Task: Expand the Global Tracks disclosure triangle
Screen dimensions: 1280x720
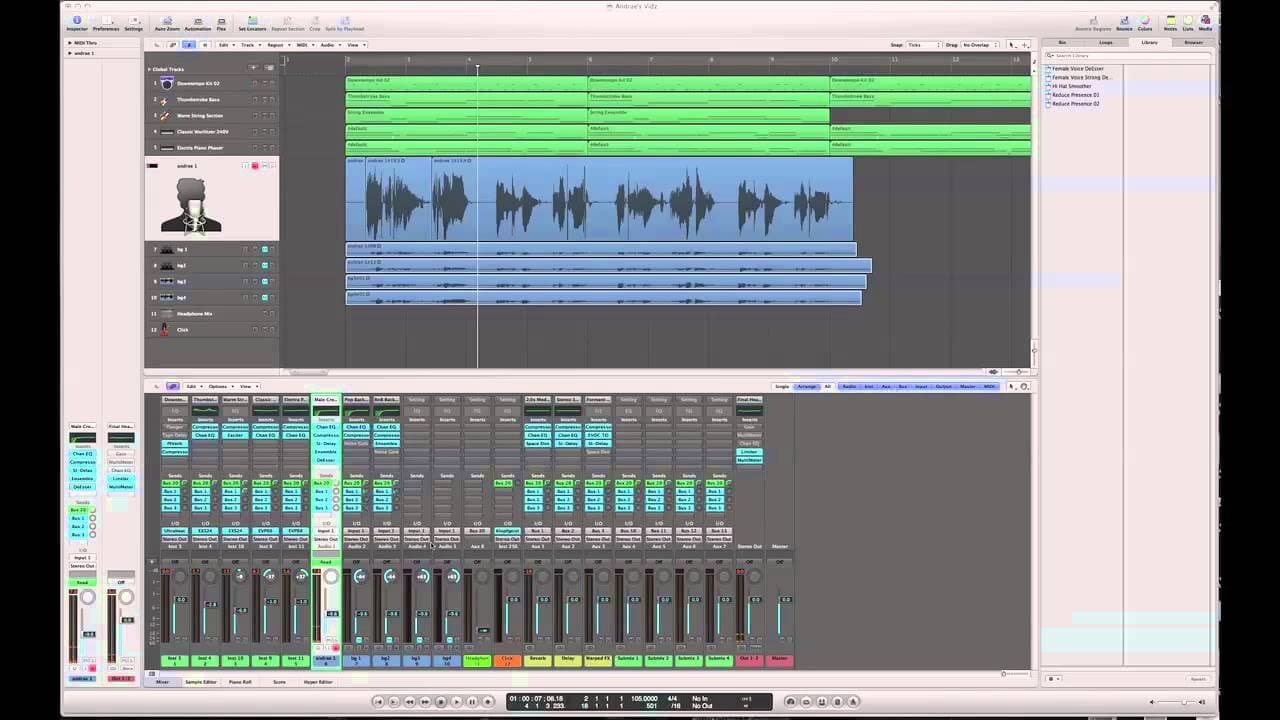Action: click(x=149, y=69)
